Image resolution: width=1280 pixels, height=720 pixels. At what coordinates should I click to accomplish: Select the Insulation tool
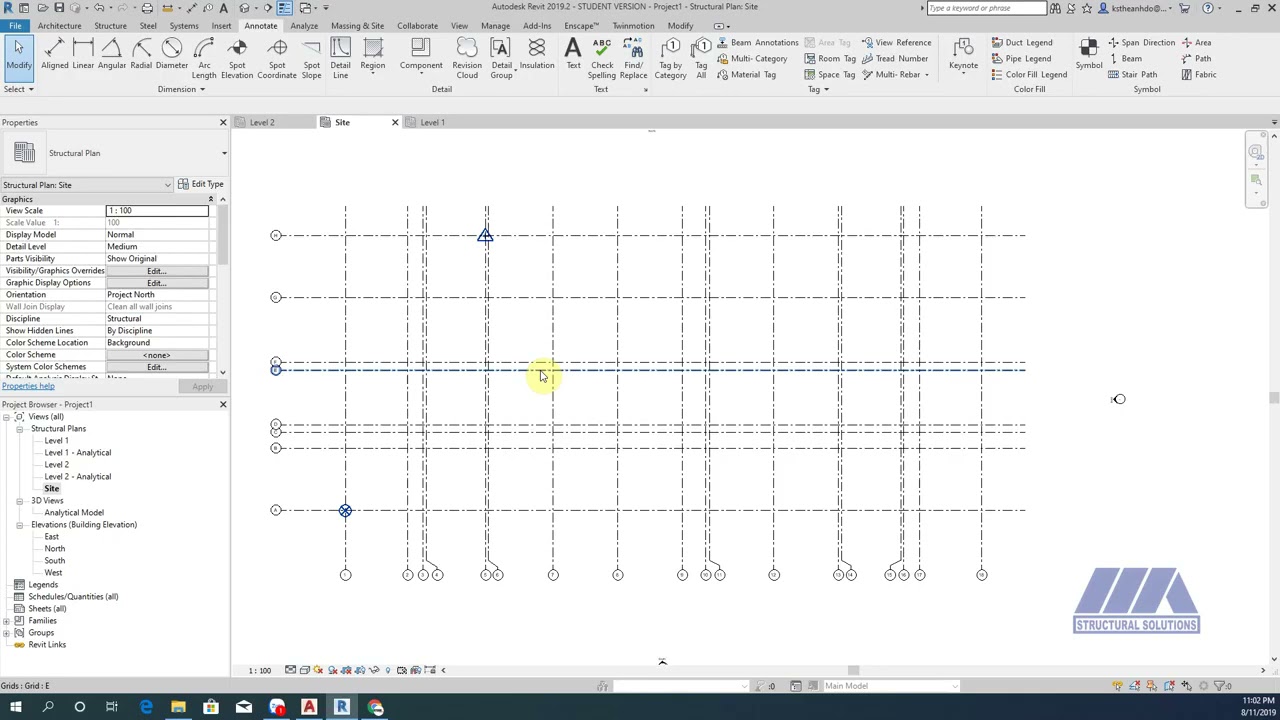tap(537, 55)
